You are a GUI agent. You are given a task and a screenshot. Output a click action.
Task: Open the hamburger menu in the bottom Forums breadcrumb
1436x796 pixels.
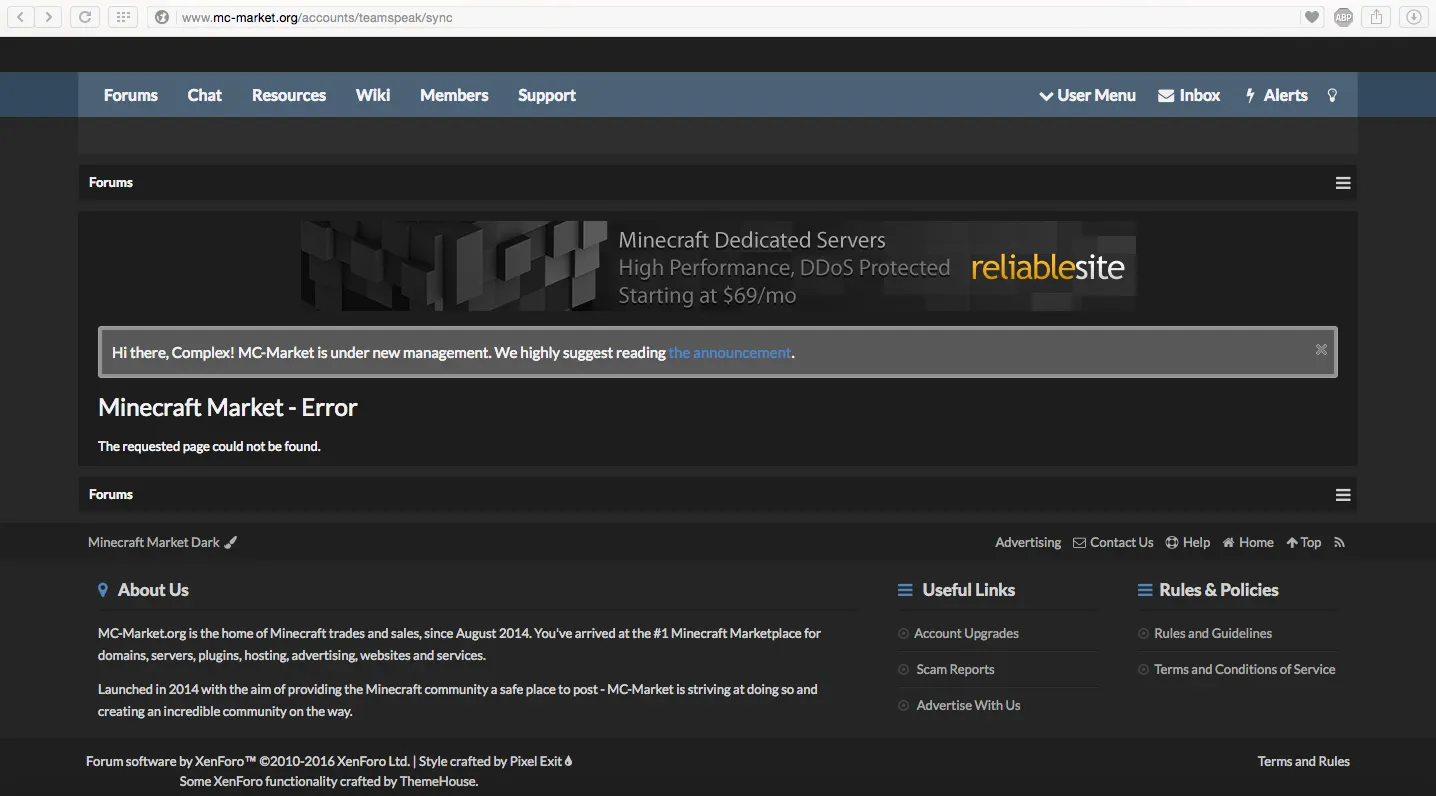coord(1343,495)
